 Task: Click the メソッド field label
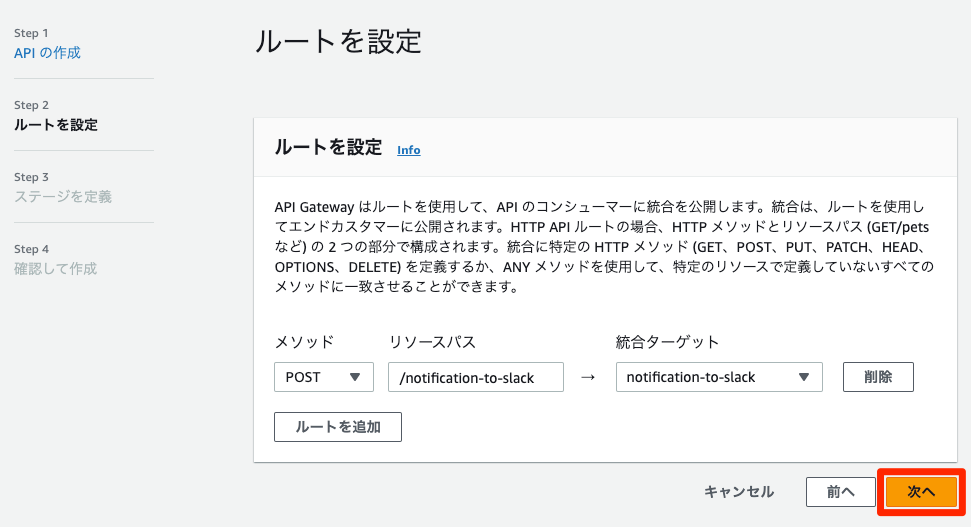point(304,342)
